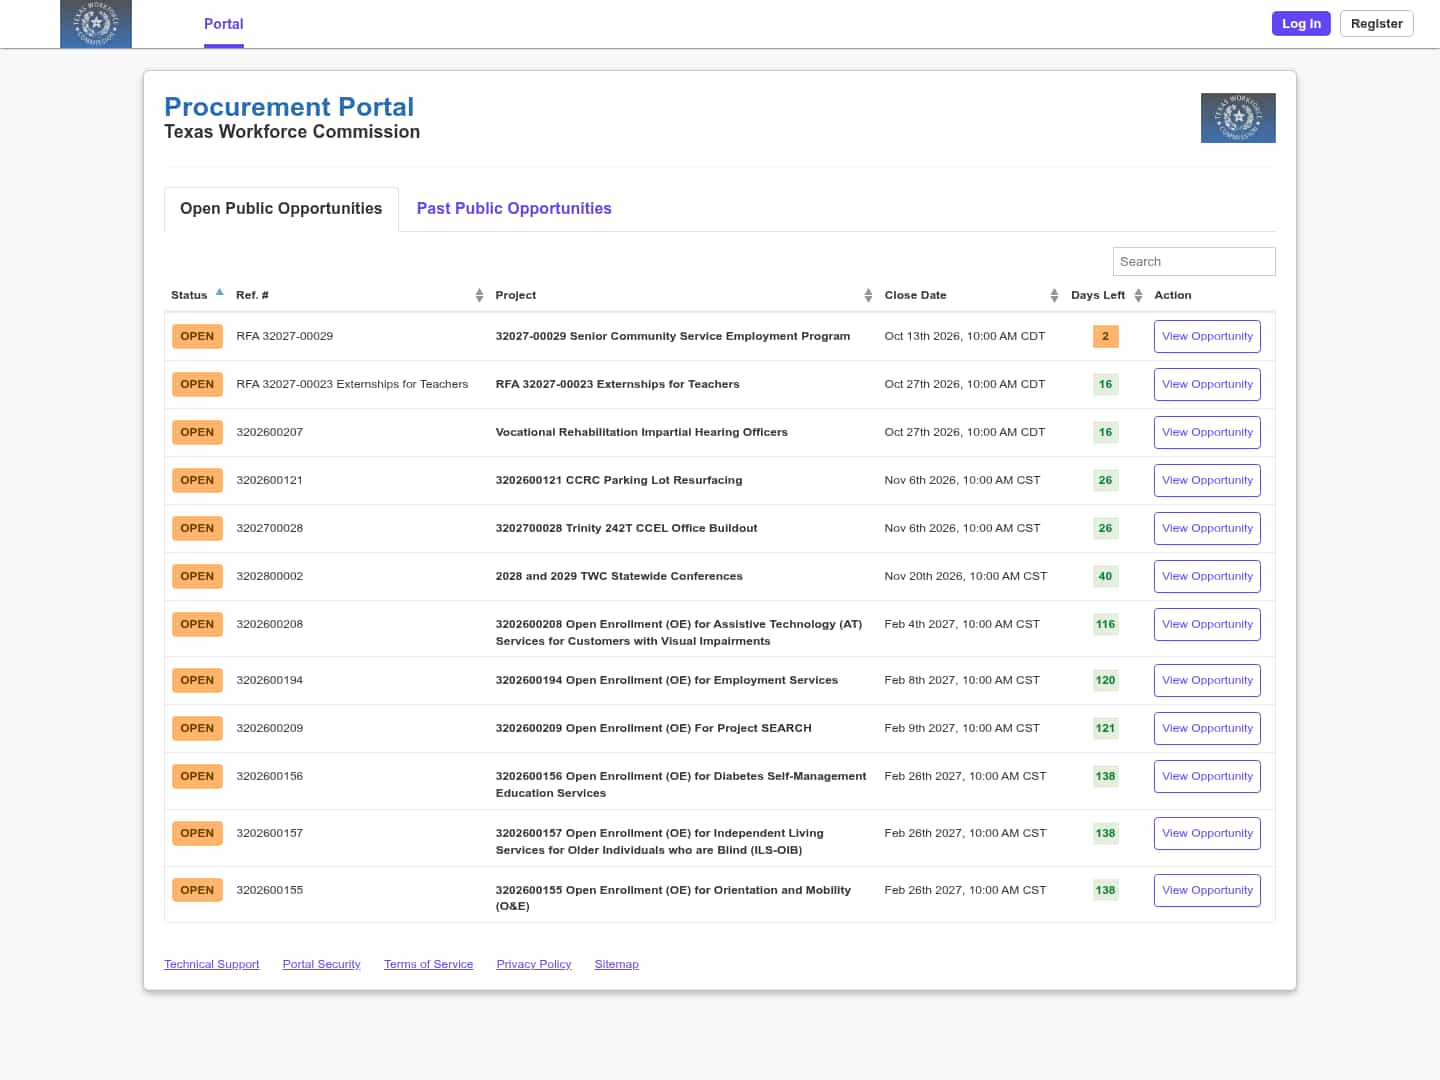The width and height of the screenshot is (1440, 1080).
Task: Click Ref number 3202700028
Action: click(269, 529)
